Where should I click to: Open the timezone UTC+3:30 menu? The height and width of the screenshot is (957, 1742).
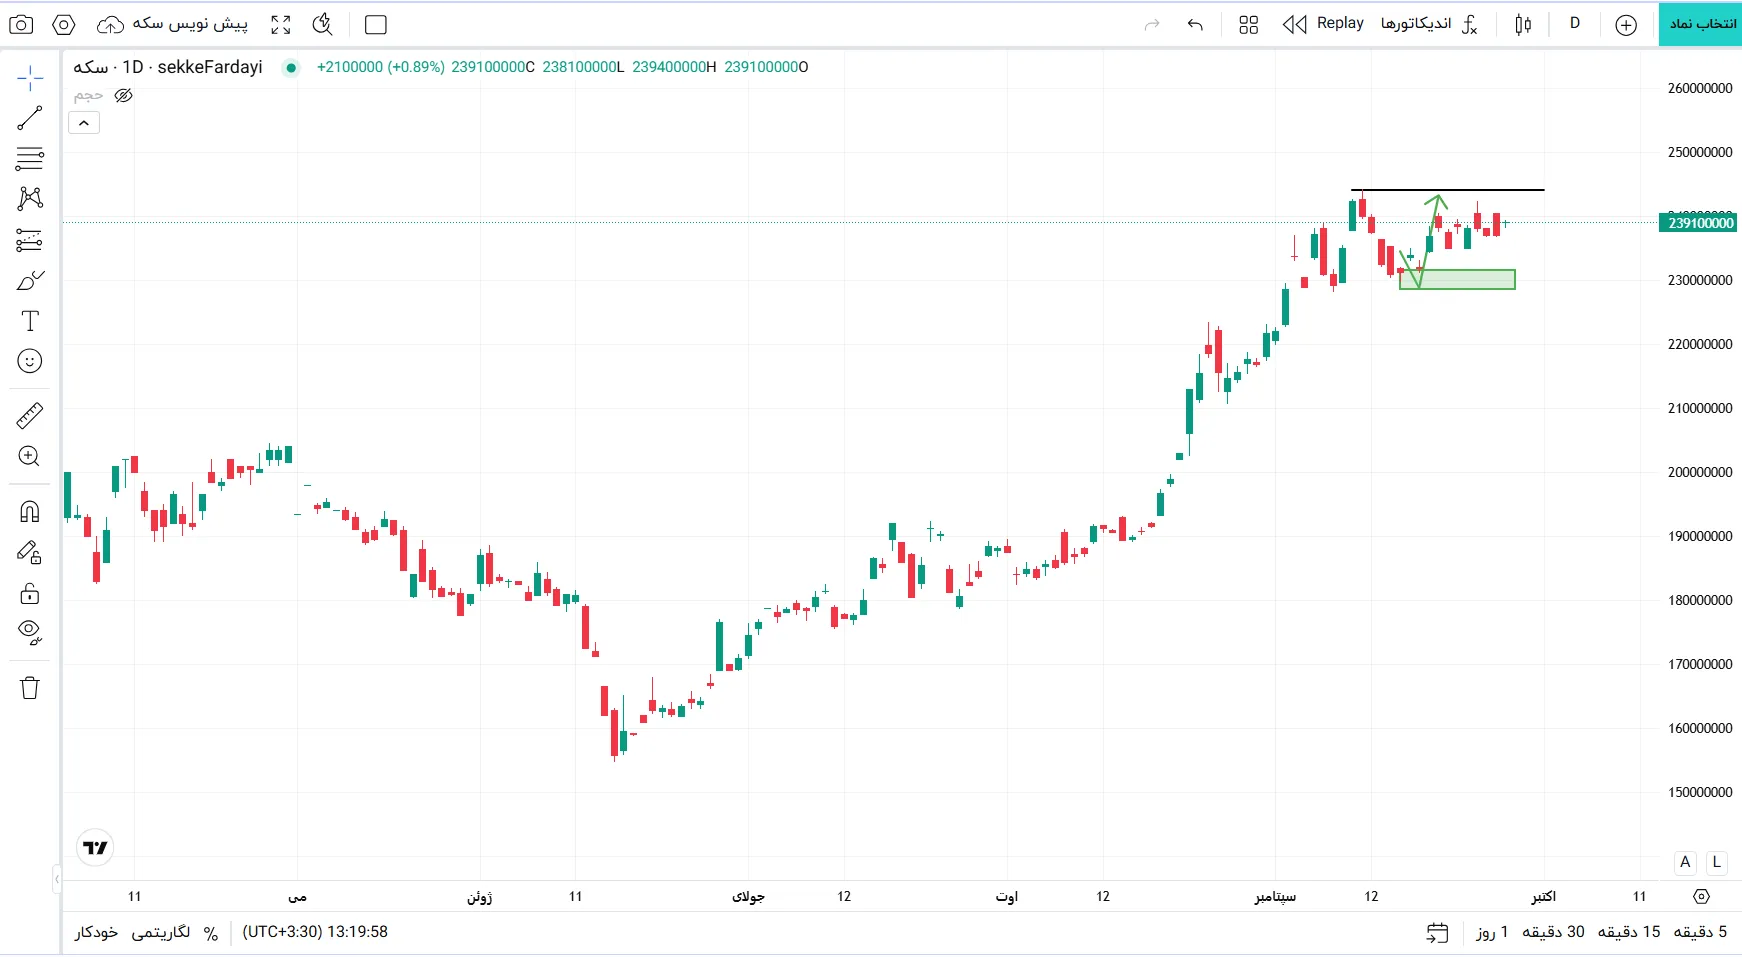pos(315,932)
